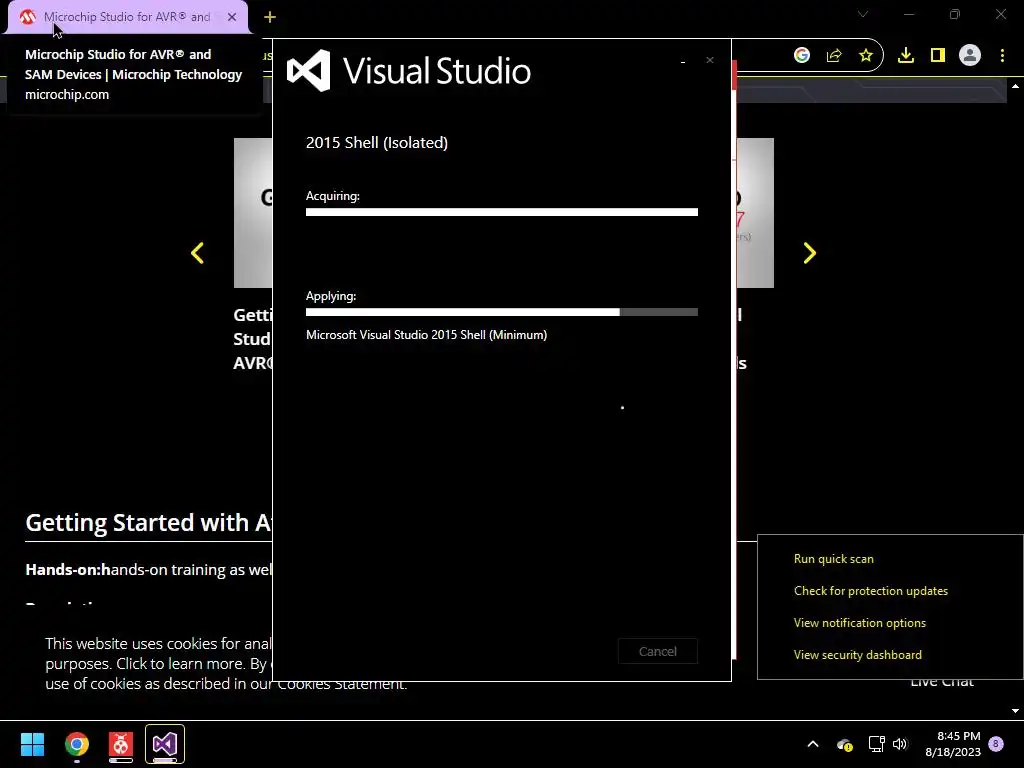
Task: Click the page scrollbar down arrow
Action: [x=1016, y=711]
